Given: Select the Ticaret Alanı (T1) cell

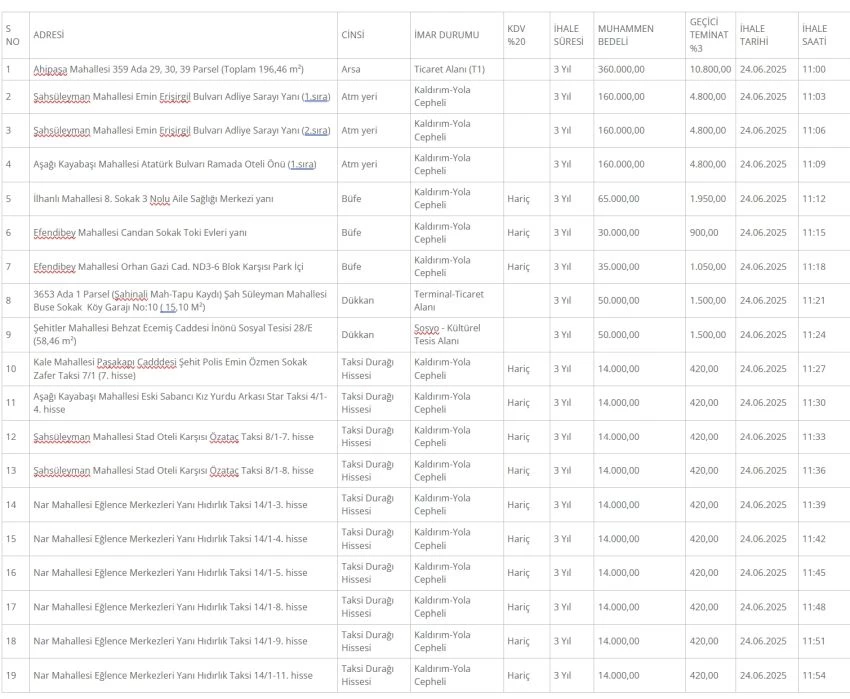Looking at the screenshot, I should coord(449,69).
